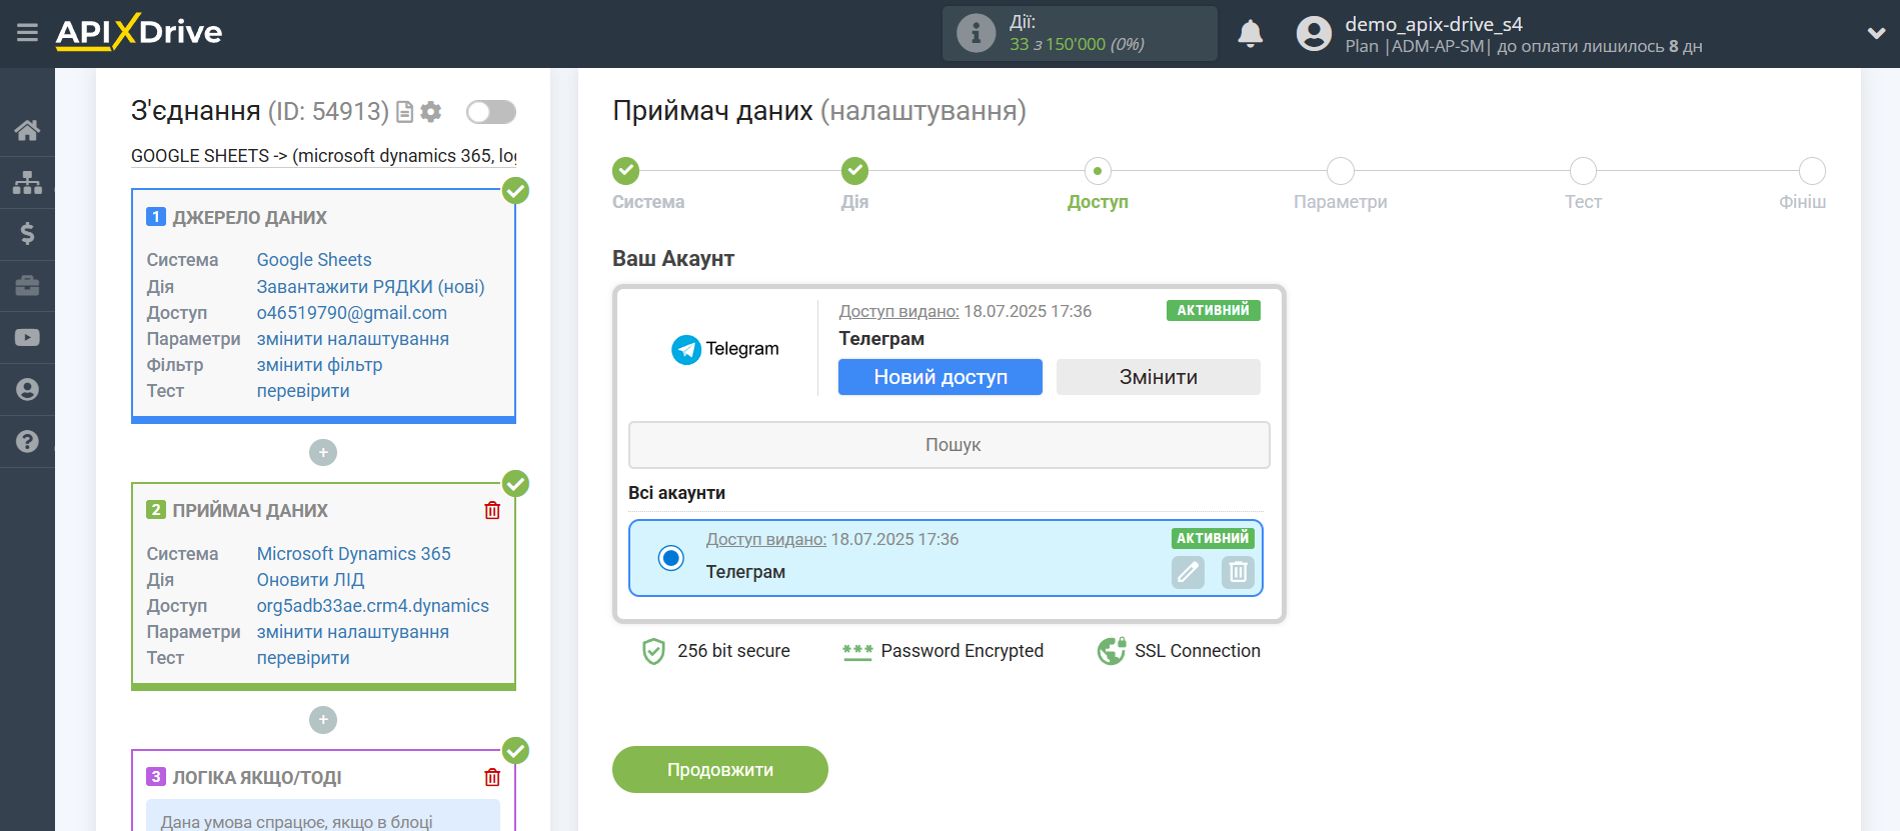Screen dimensions: 1900x831
Task: Select the Телеграм account radio button
Action: [x=671, y=558]
